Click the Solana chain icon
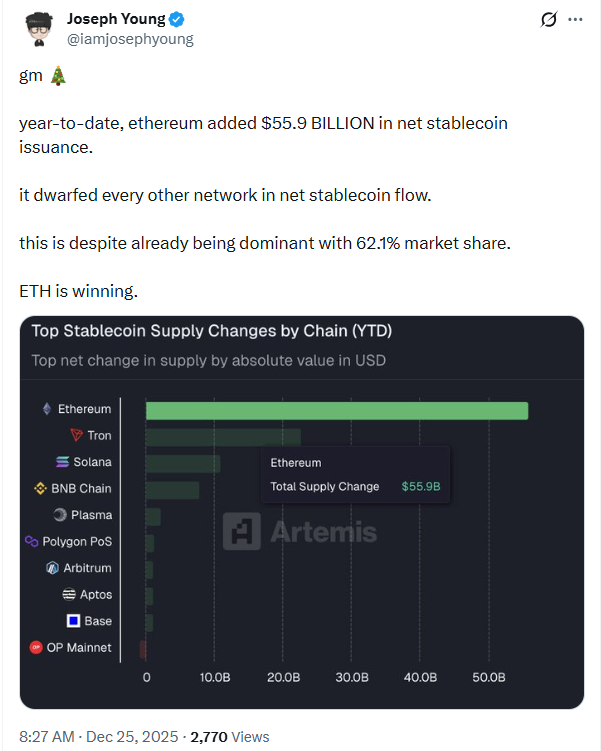 (x=63, y=462)
